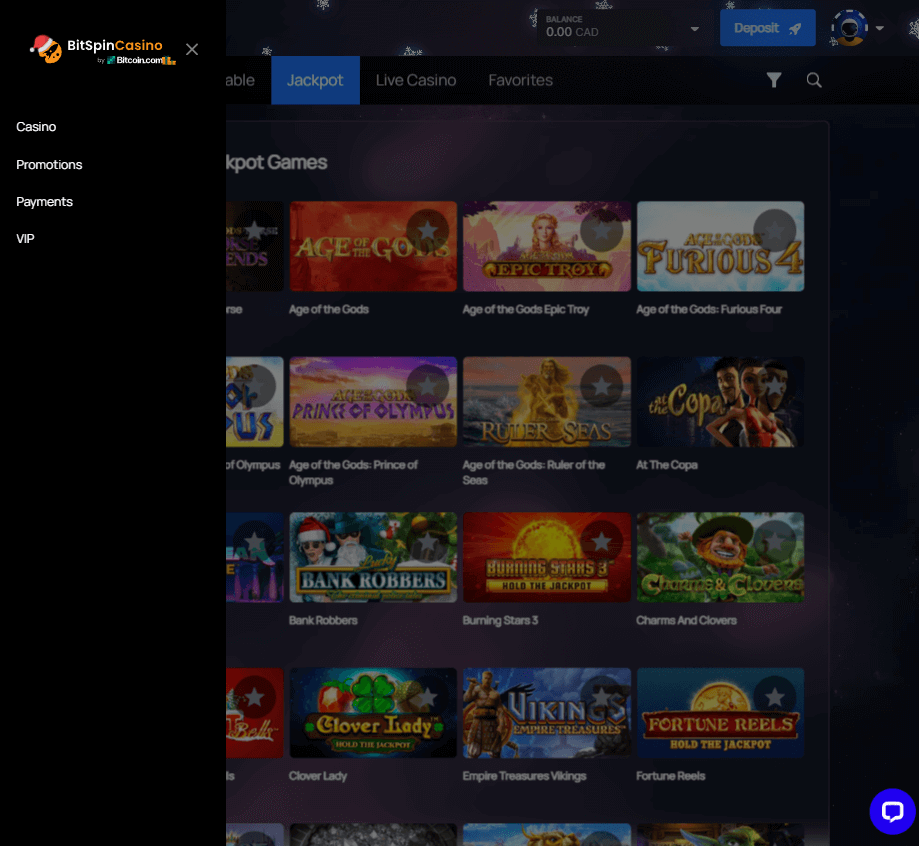Open the Payments menu item

click(x=45, y=202)
